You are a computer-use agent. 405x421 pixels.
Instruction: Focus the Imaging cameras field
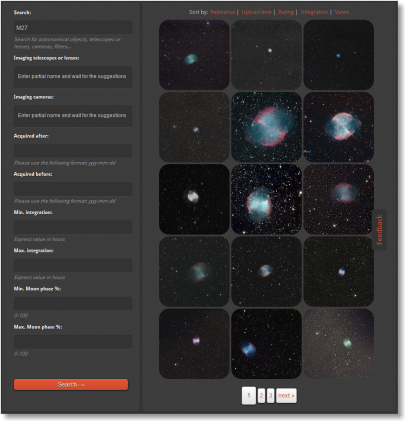73,116
